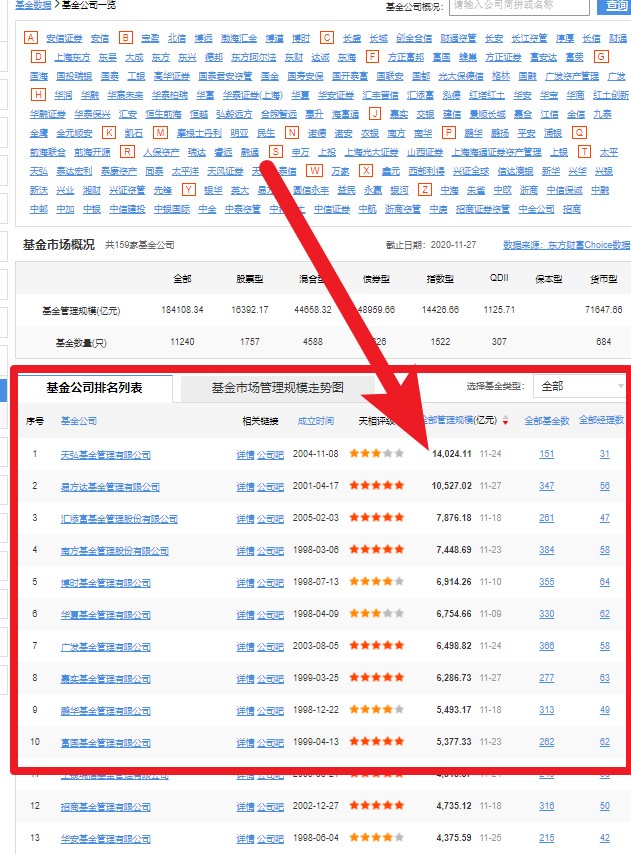Open 公司吧 link in the 1998-03-06 row
Screen dimensions: 631x854
270,551
